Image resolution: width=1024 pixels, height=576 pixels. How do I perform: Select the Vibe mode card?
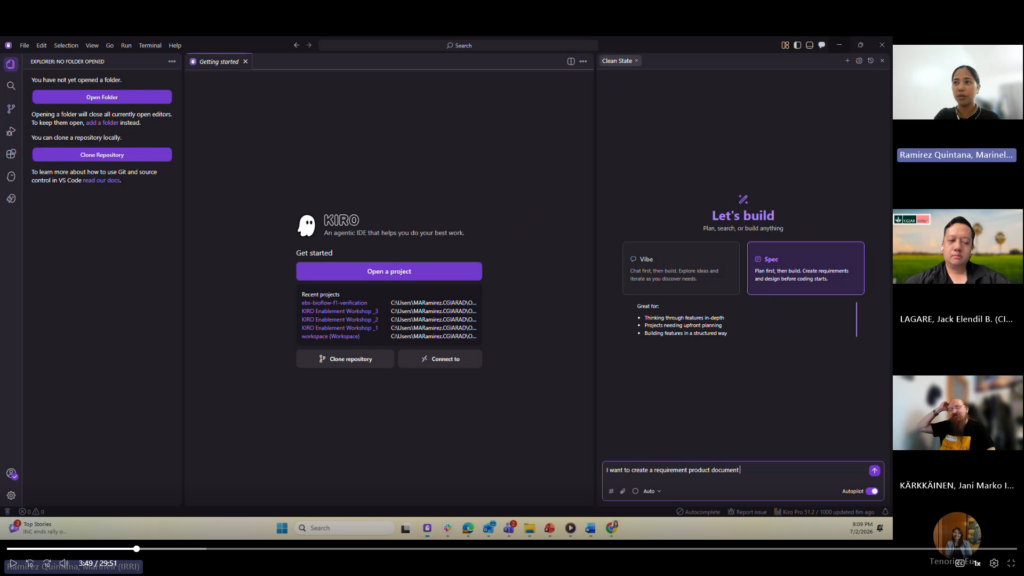click(x=680, y=268)
